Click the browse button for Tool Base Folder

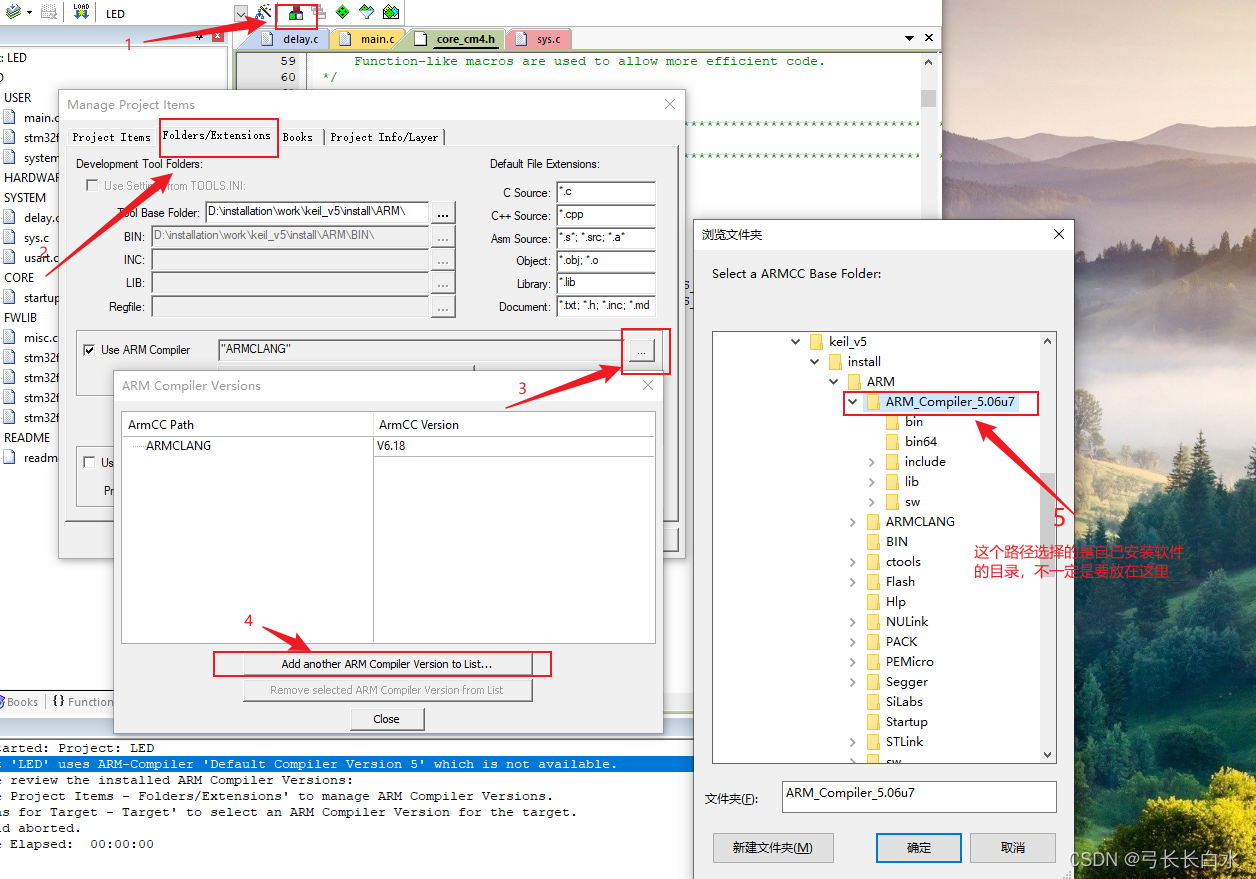[443, 212]
